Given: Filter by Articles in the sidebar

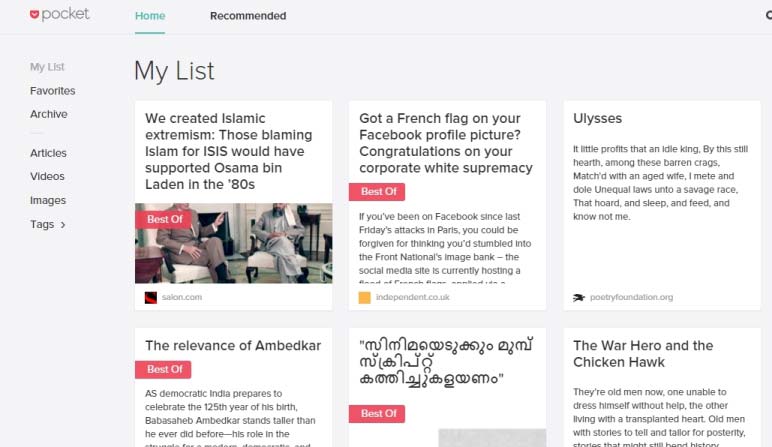Looking at the screenshot, I should (x=48, y=153).
